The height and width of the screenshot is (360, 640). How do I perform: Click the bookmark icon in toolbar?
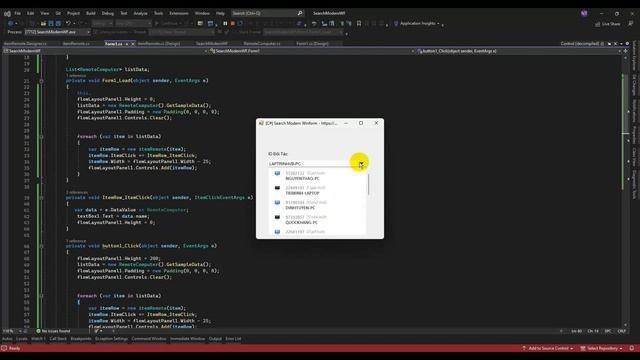coord(359,24)
